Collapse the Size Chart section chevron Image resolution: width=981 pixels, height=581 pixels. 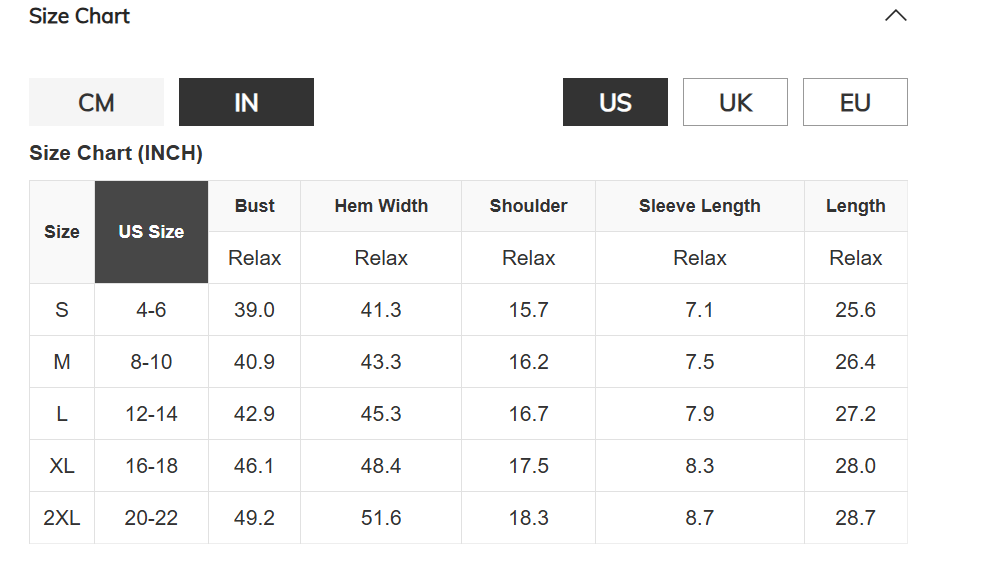click(x=896, y=16)
